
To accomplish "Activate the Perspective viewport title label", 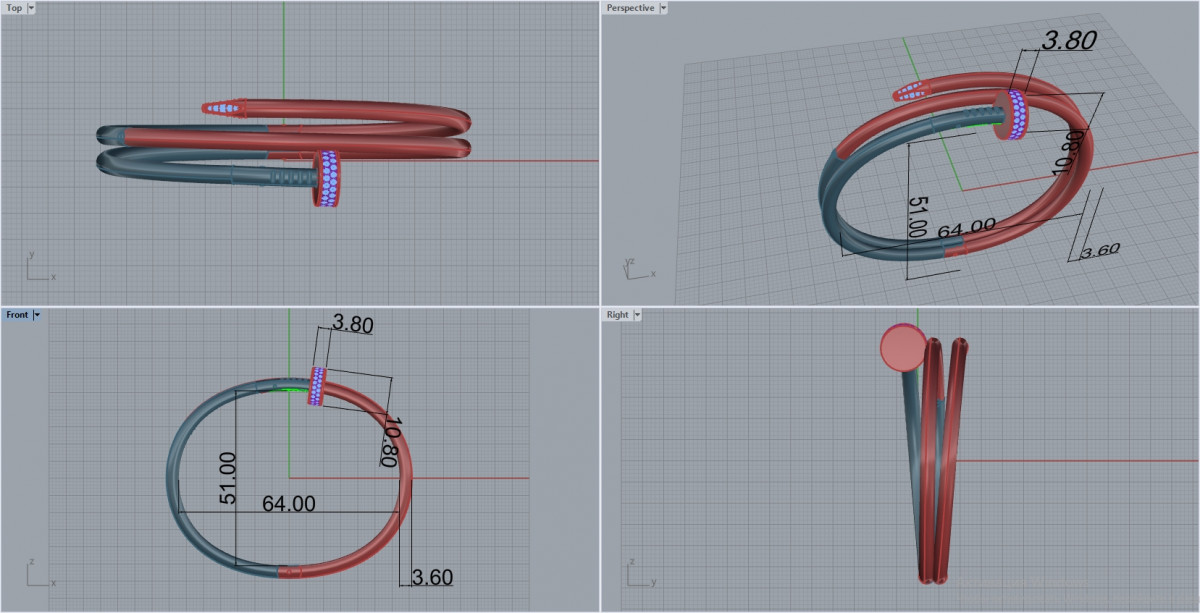I will (x=630, y=8).
